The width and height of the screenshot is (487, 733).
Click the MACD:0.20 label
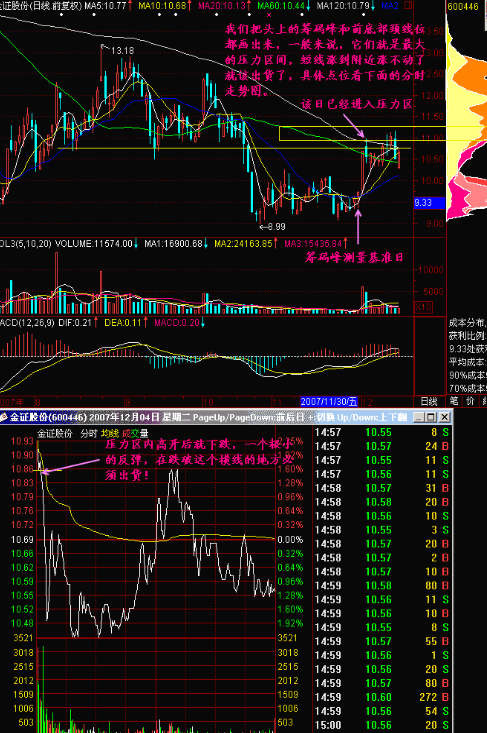point(177,323)
